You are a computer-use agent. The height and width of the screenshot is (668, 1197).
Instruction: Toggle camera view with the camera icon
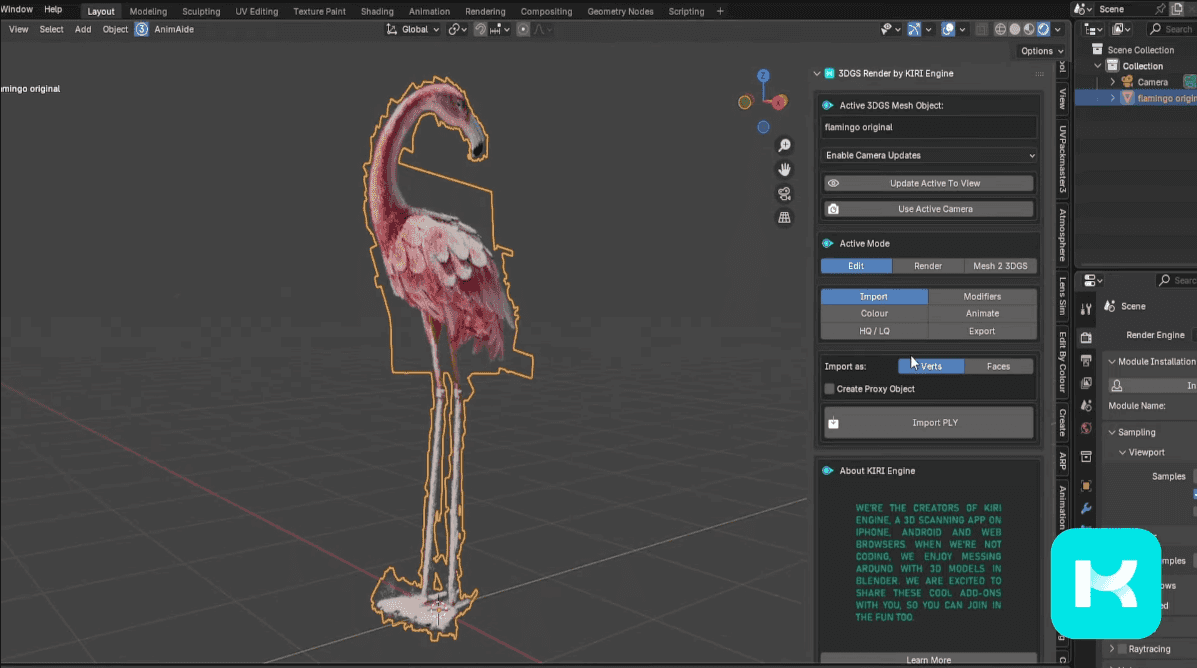784,193
